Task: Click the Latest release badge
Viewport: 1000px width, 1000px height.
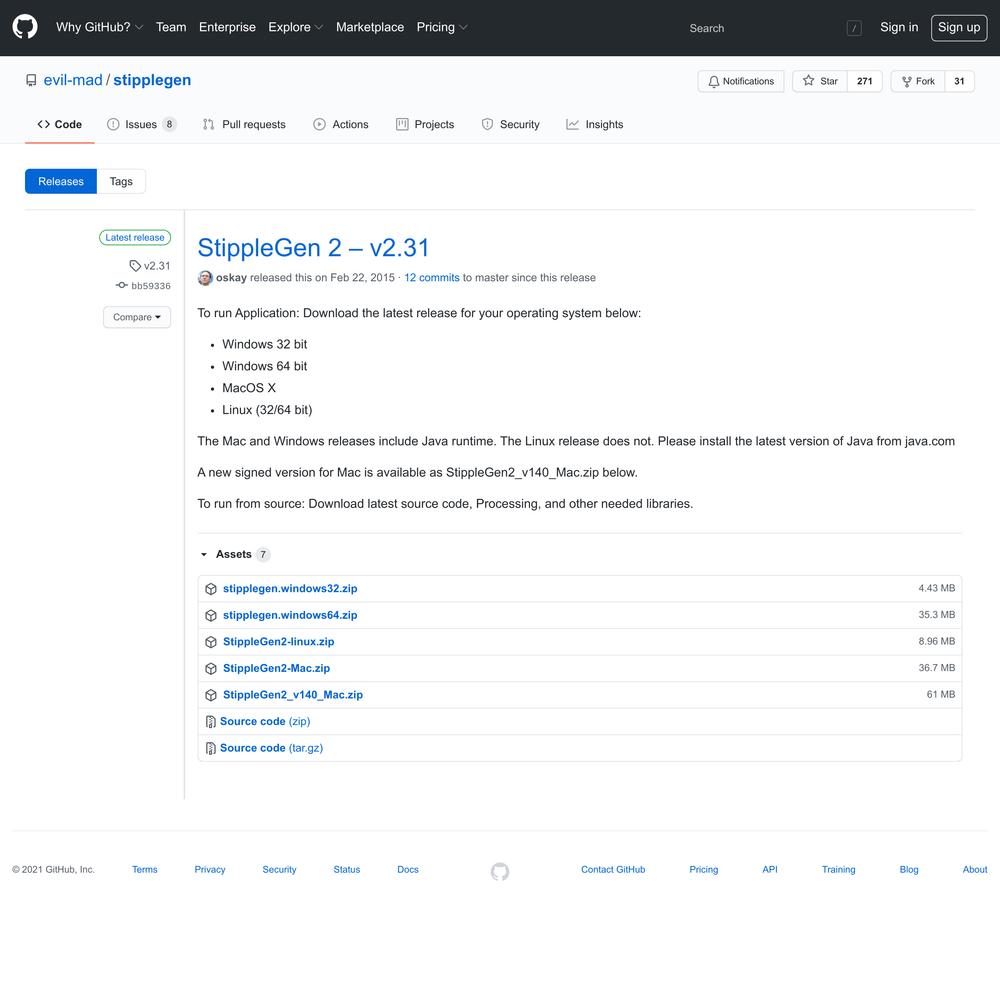Action: point(135,237)
